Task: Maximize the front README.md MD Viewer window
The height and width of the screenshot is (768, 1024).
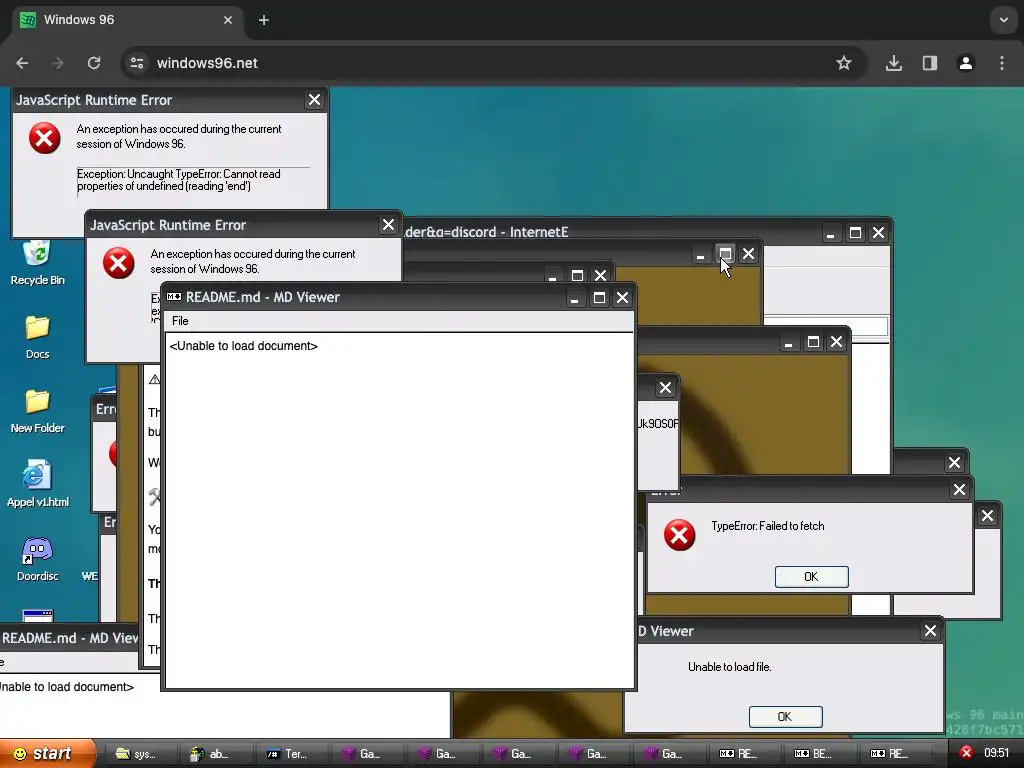Action: click(x=599, y=298)
